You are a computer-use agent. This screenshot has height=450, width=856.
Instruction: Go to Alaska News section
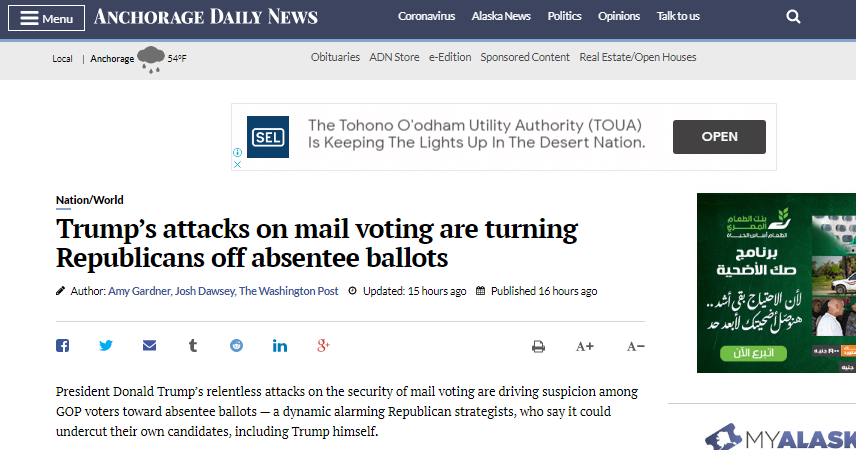pos(501,16)
